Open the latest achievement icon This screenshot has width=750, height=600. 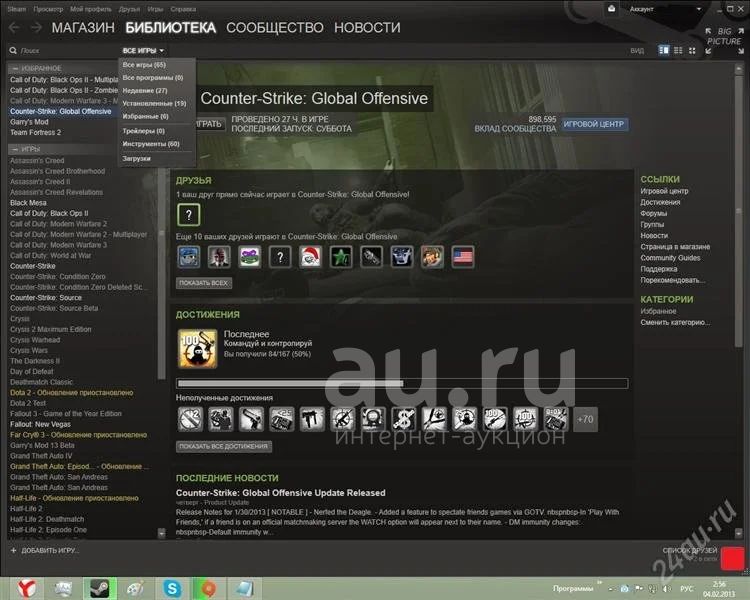tap(197, 349)
